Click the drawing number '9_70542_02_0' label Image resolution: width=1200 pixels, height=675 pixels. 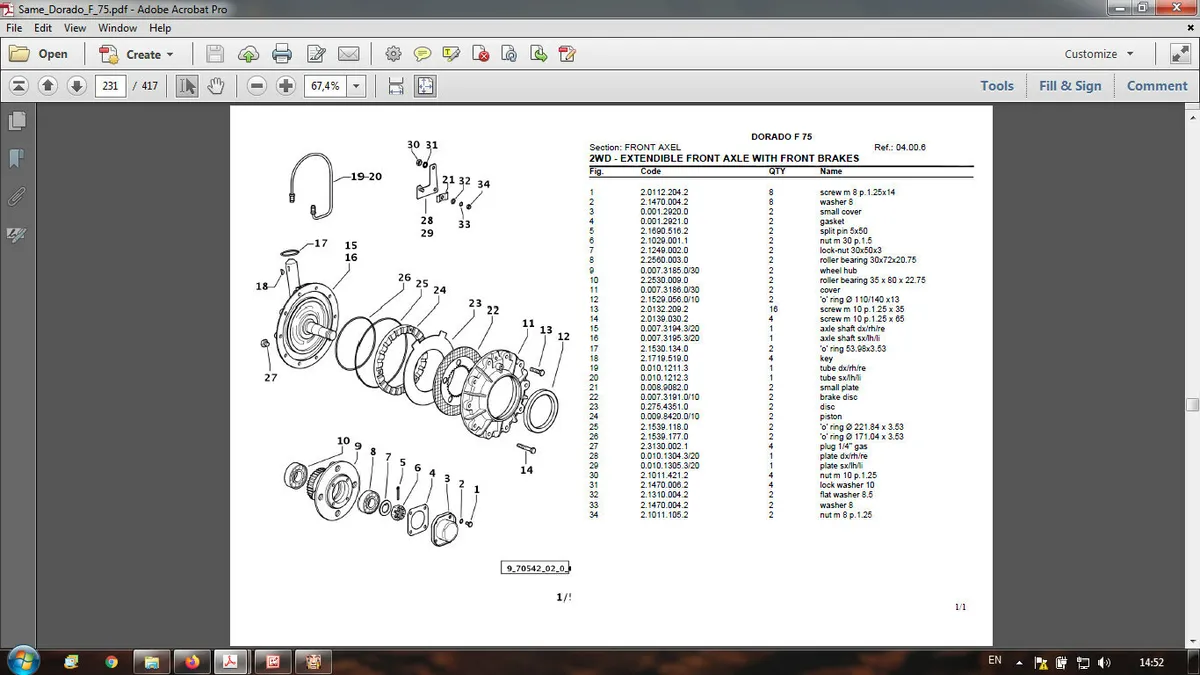pyautogui.click(x=536, y=568)
